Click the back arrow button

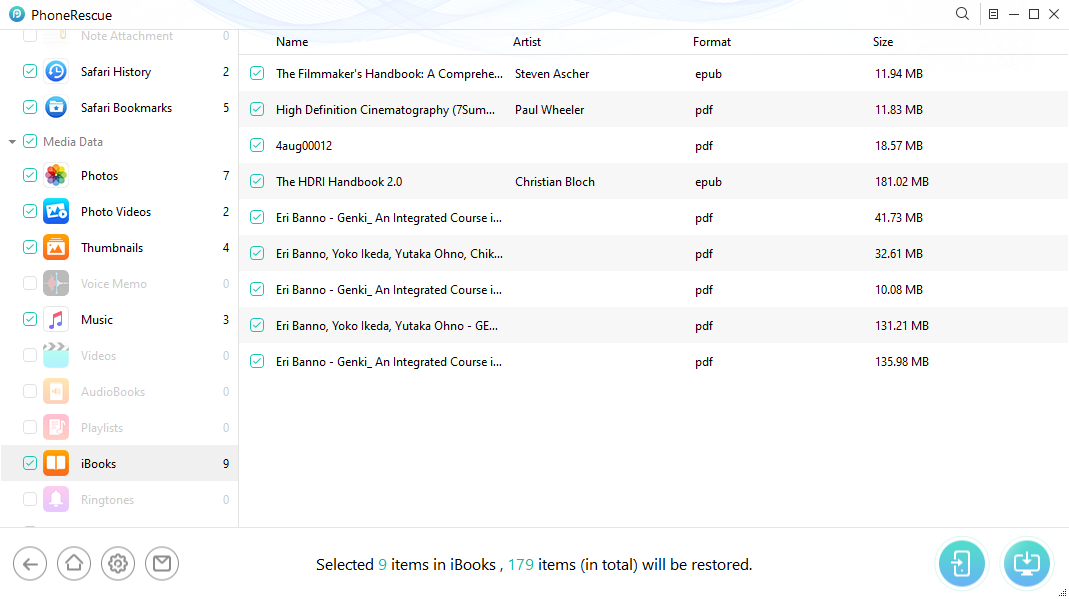30,564
